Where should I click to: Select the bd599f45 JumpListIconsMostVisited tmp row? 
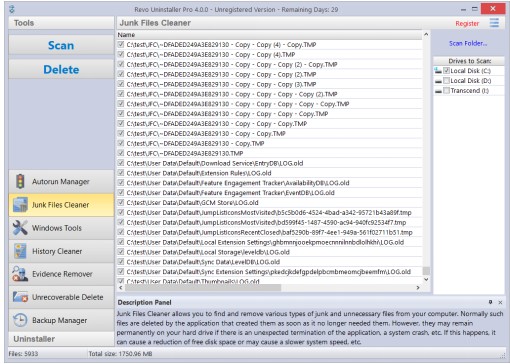(x=269, y=222)
